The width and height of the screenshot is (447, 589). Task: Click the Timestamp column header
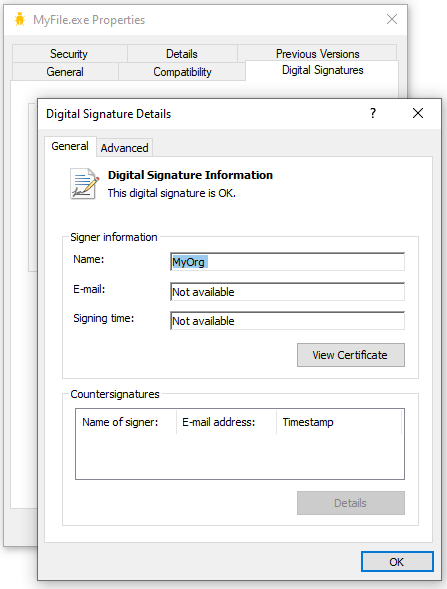pyautogui.click(x=339, y=422)
